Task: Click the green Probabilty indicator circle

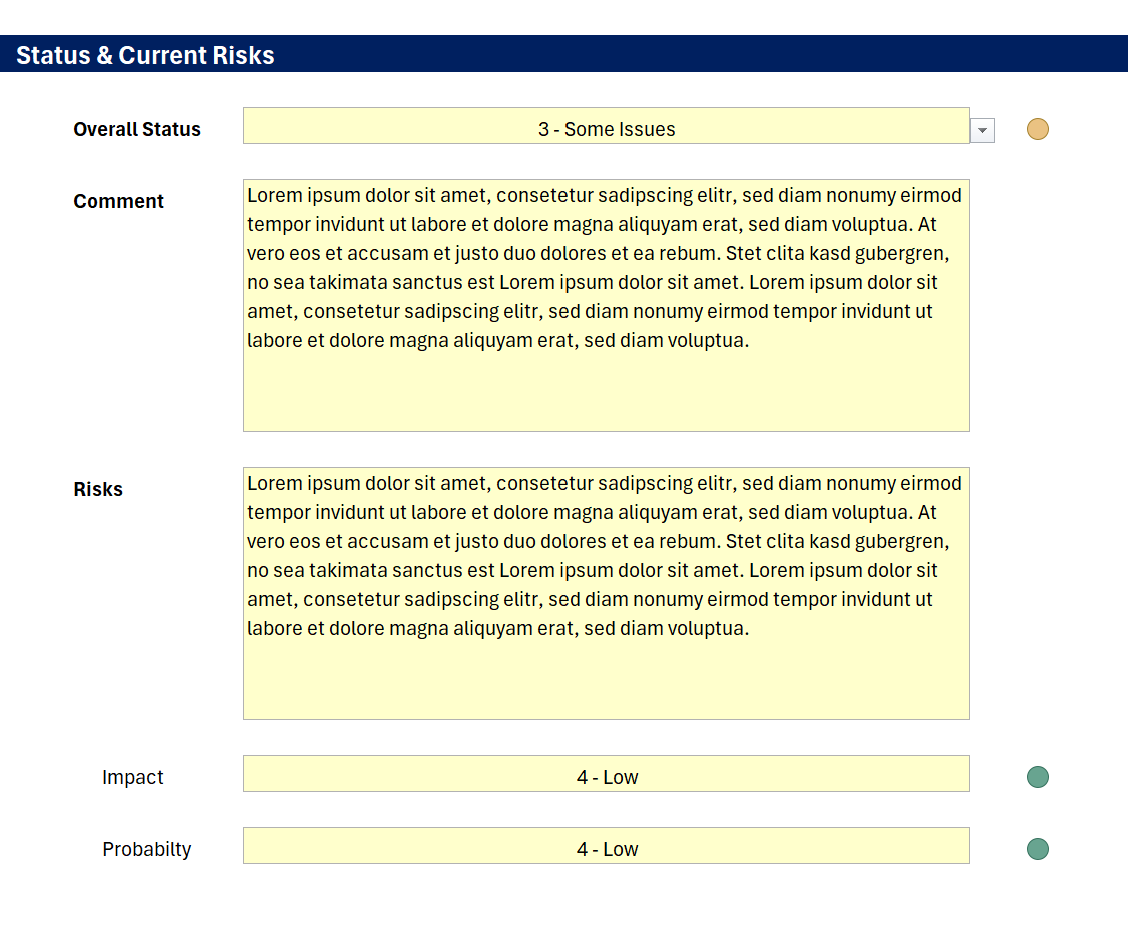Action: click(x=1038, y=849)
